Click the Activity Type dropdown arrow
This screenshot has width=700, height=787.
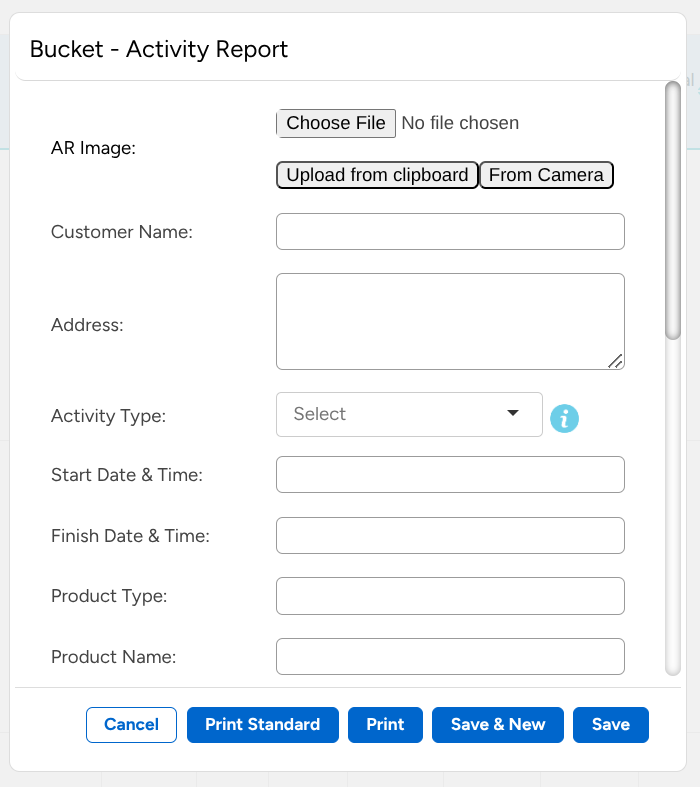513,414
